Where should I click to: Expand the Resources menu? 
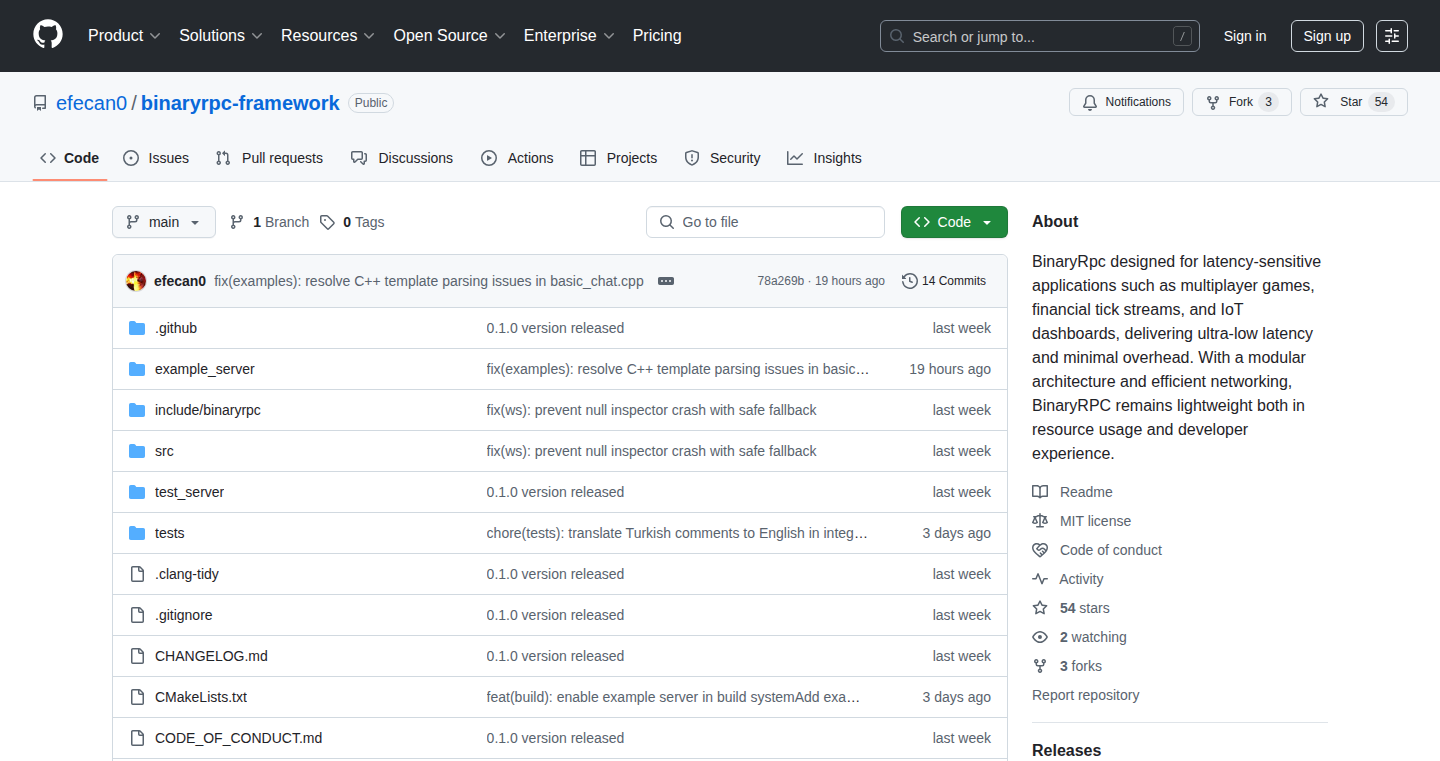click(328, 36)
